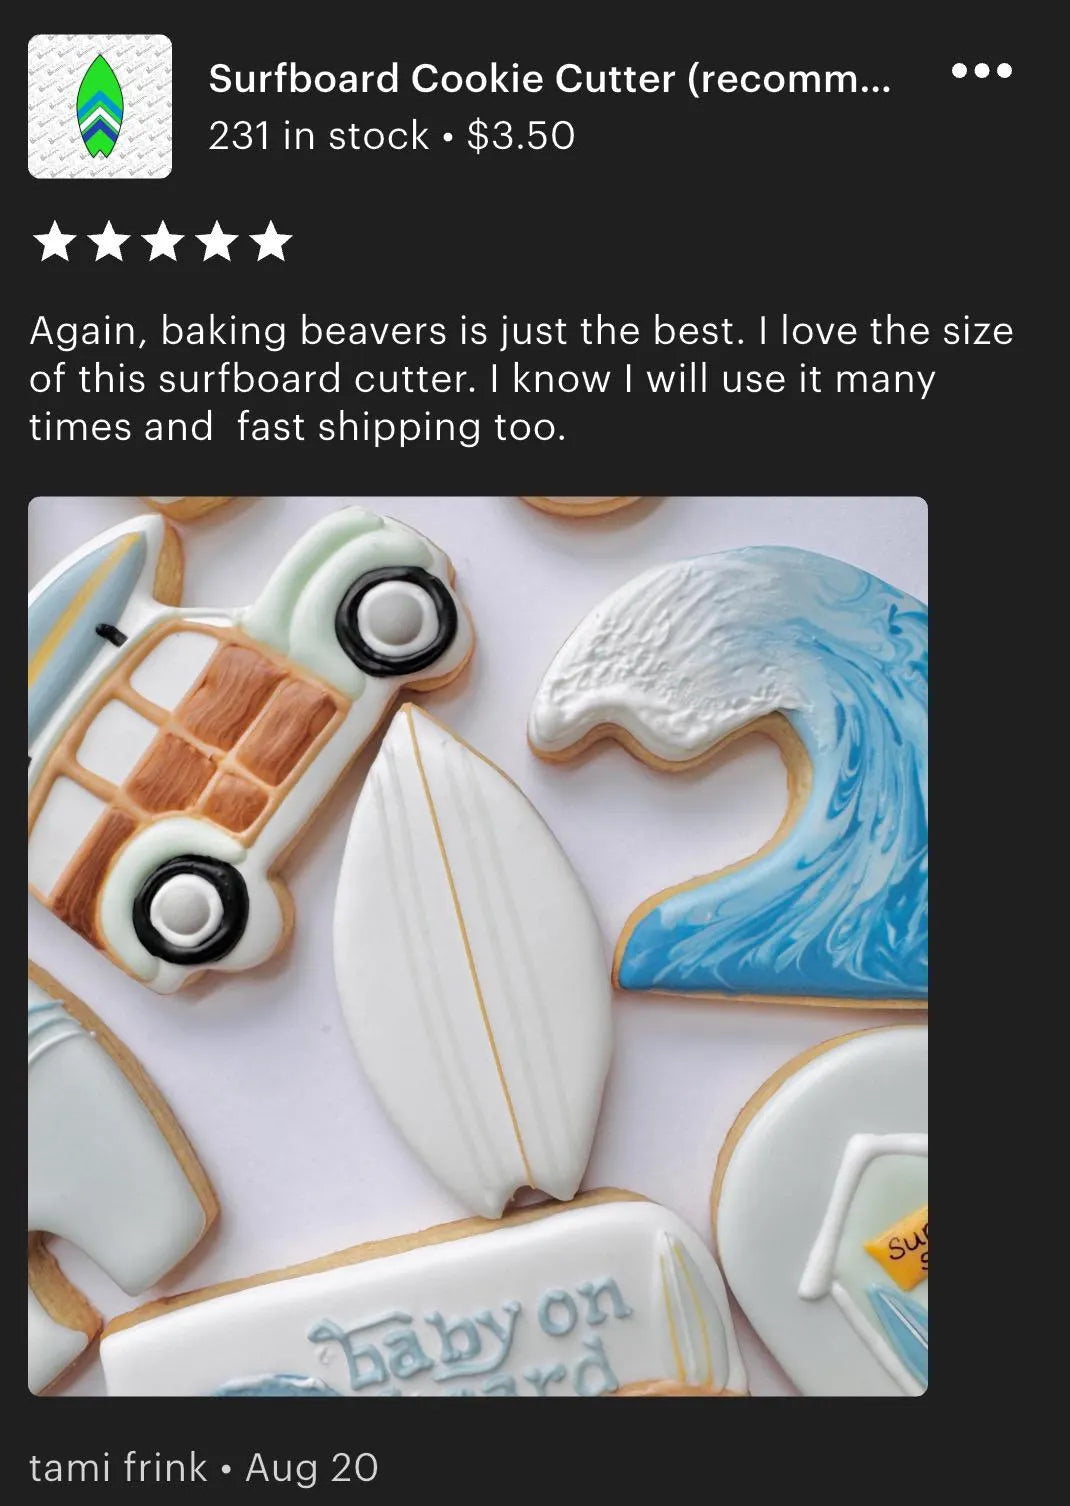Image resolution: width=1070 pixels, height=1506 pixels.
Task: Select the first rating star
Action: [53, 243]
